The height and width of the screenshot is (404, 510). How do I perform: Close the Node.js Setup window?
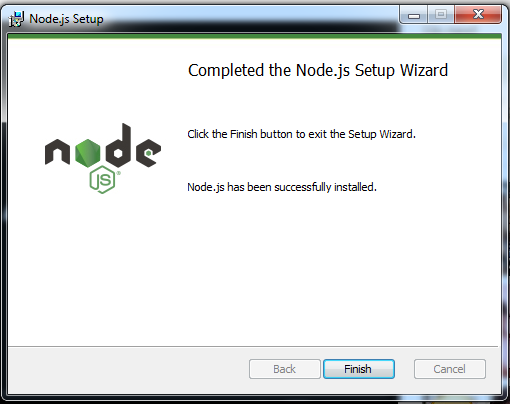click(x=478, y=14)
